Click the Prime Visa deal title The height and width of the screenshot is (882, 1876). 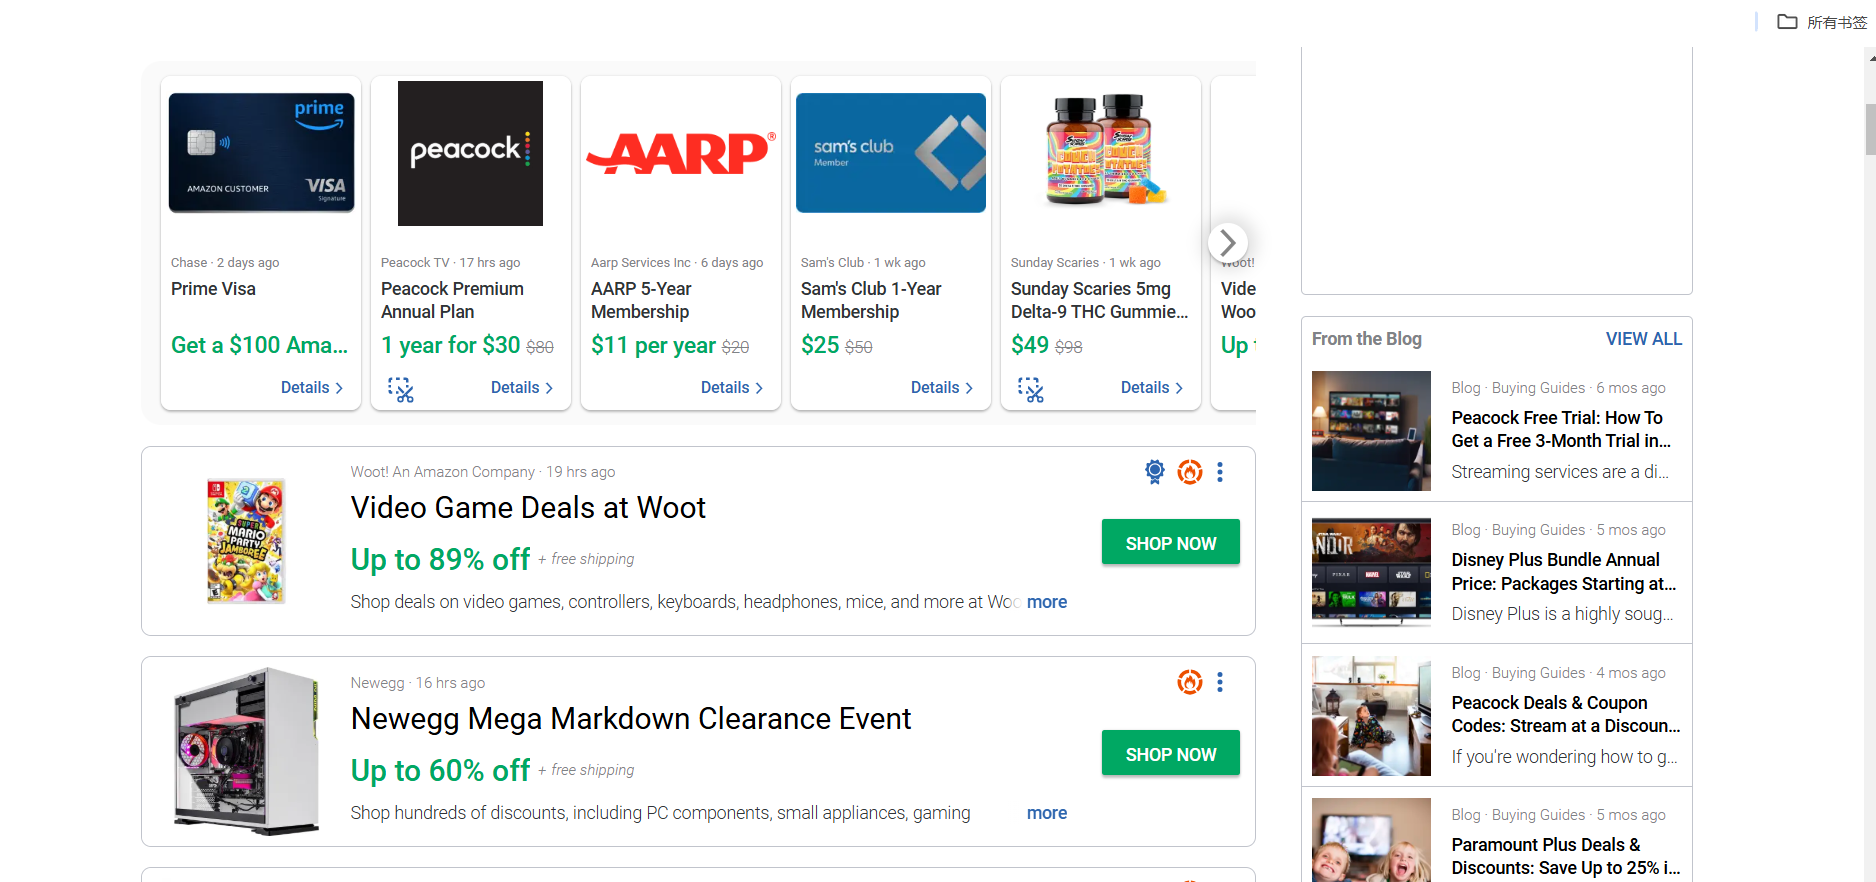pos(213,289)
